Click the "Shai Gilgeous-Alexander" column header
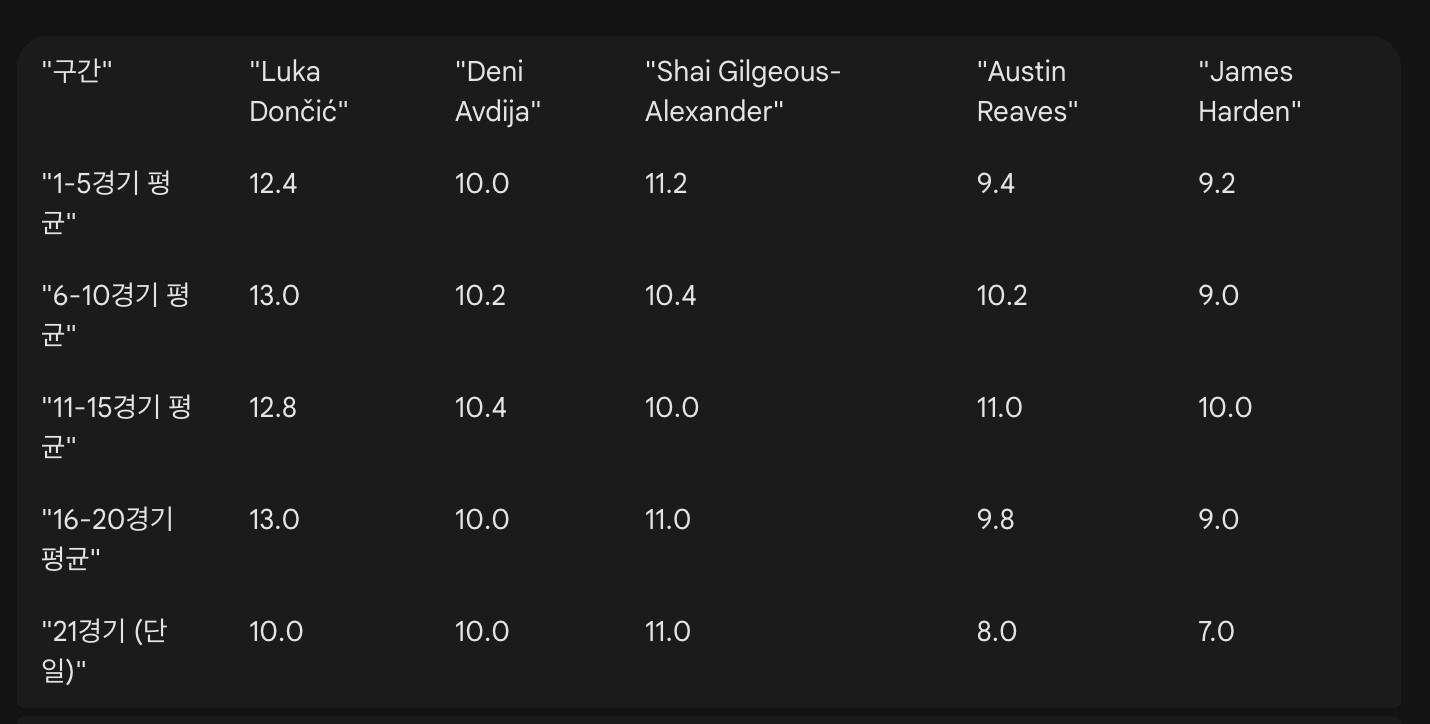Image resolution: width=1430 pixels, height=724 pixels. pyautogui.click(x=743, y=91)
